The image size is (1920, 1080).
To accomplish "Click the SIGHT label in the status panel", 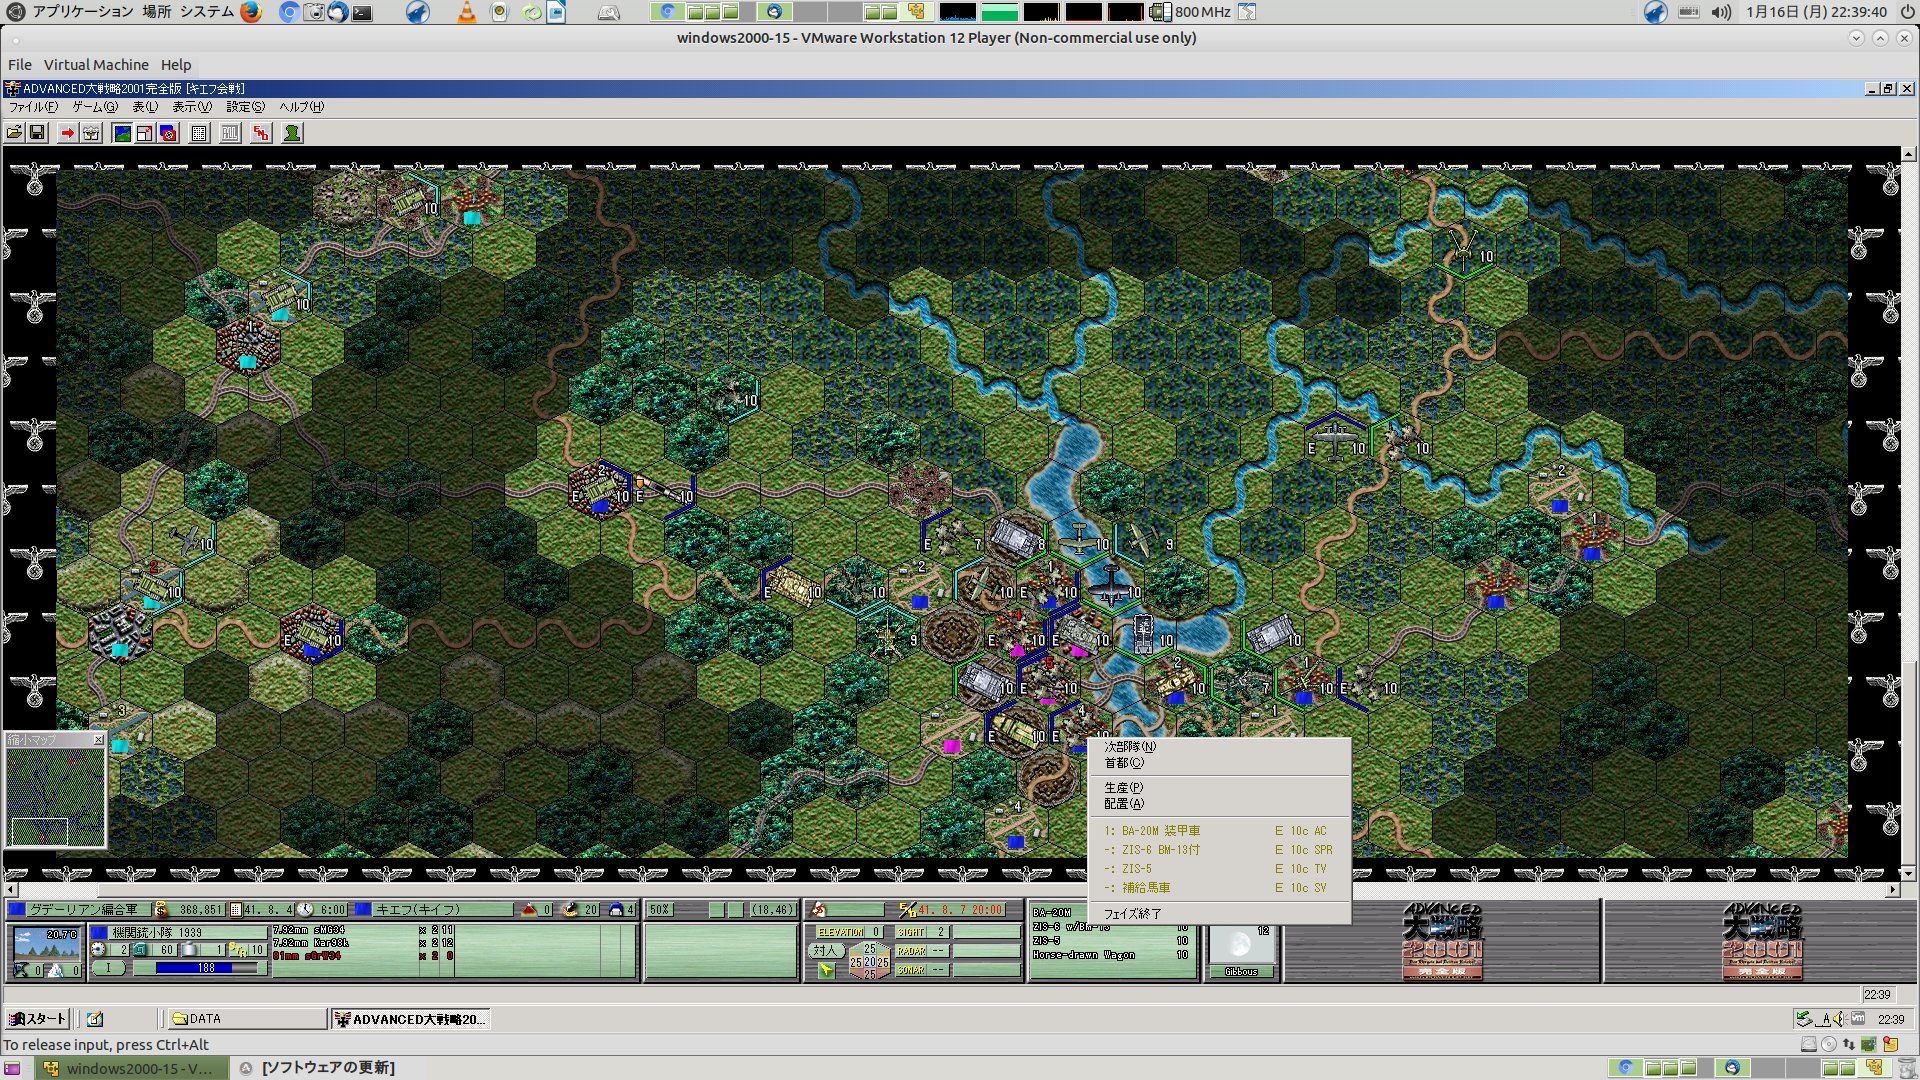I will (x=911, y=932).
